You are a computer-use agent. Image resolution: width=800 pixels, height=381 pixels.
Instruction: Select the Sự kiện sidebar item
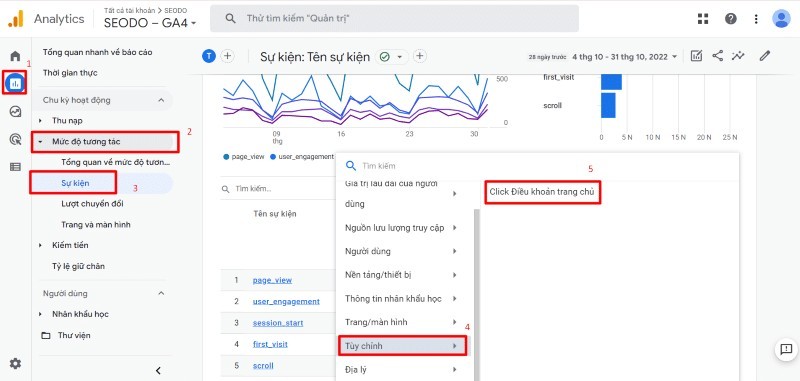(x=75, y=183)
